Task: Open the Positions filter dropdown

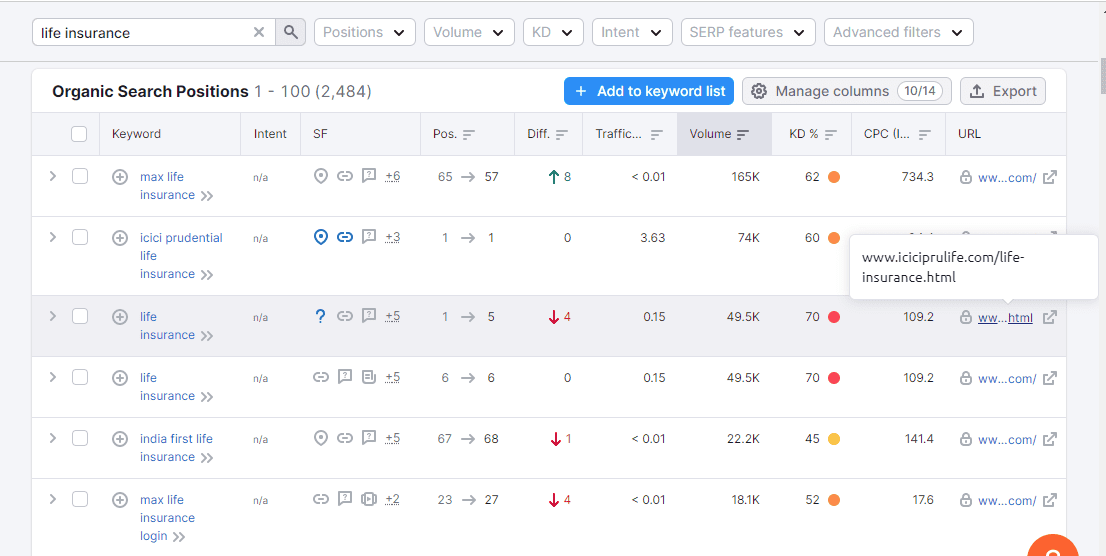Action: [365, 32]
